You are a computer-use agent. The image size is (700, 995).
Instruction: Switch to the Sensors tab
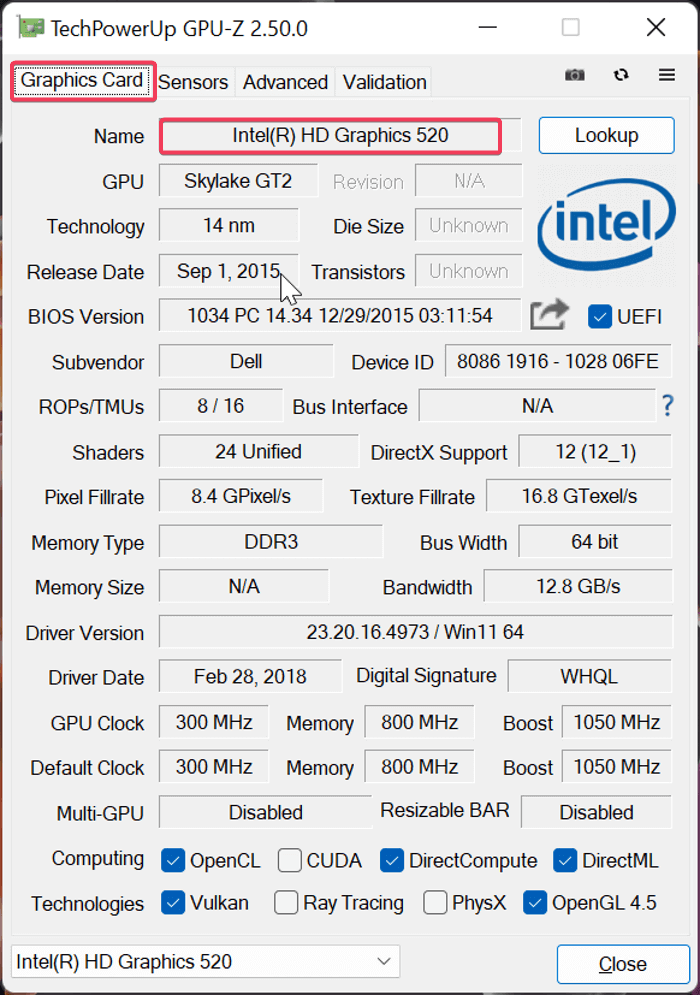point(193,82)
